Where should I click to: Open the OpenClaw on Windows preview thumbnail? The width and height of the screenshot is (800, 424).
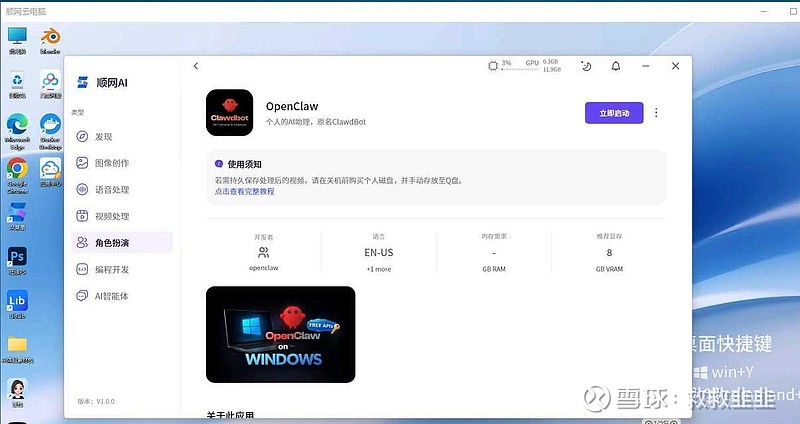coord(281,334)
